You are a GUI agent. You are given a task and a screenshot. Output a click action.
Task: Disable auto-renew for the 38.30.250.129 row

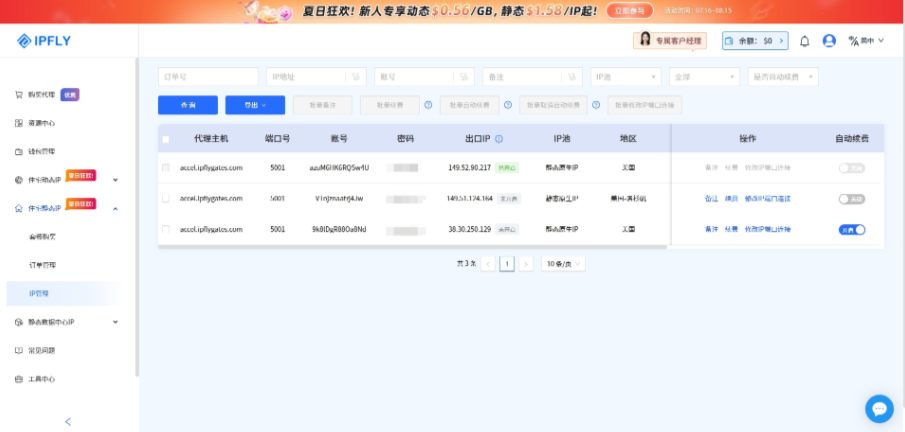[x=852, y=229]
